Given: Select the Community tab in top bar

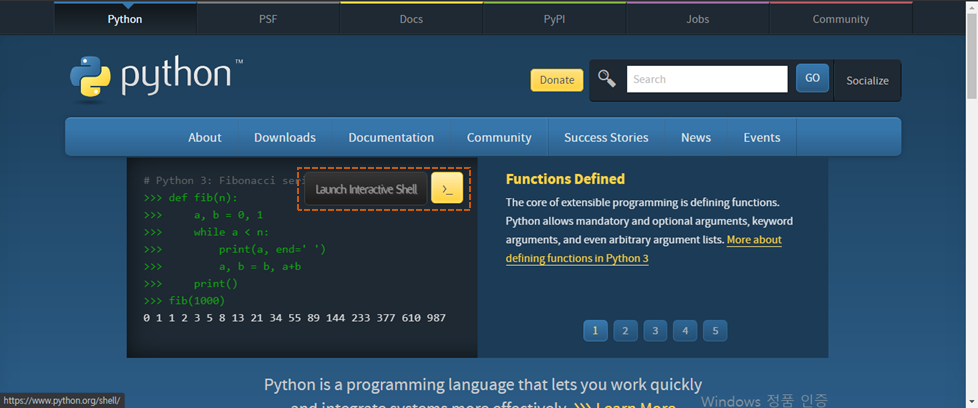Looking at the screenshot, I should pyautogui.click(x=841, y=19).
